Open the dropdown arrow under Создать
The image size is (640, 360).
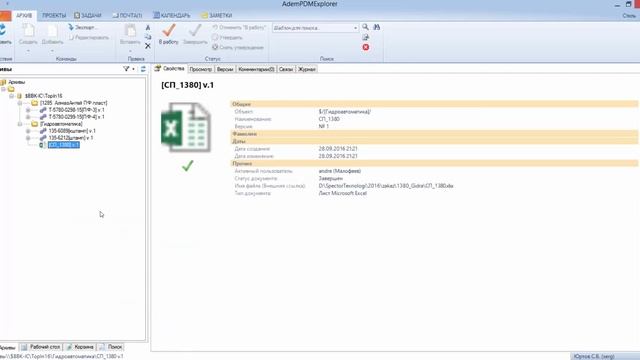point(28,51)
